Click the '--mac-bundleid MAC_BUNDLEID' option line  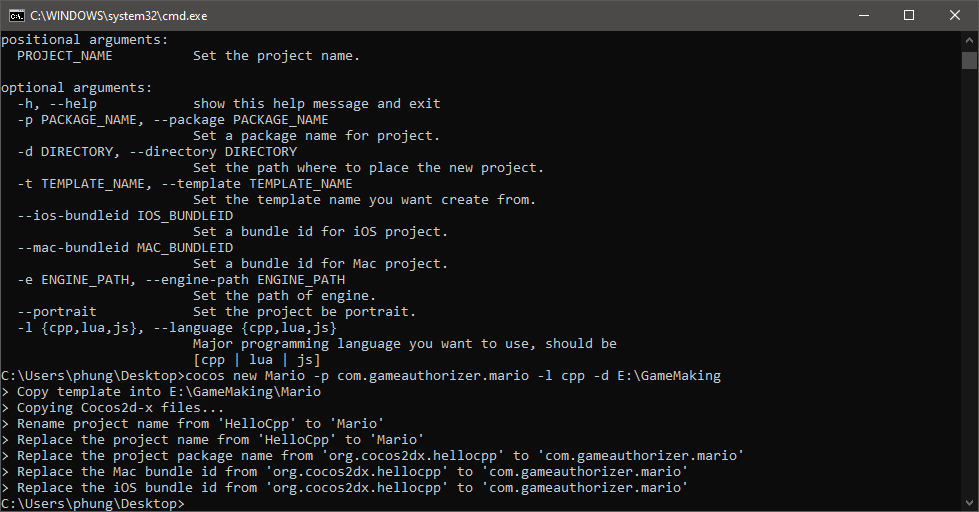(125, 248)
